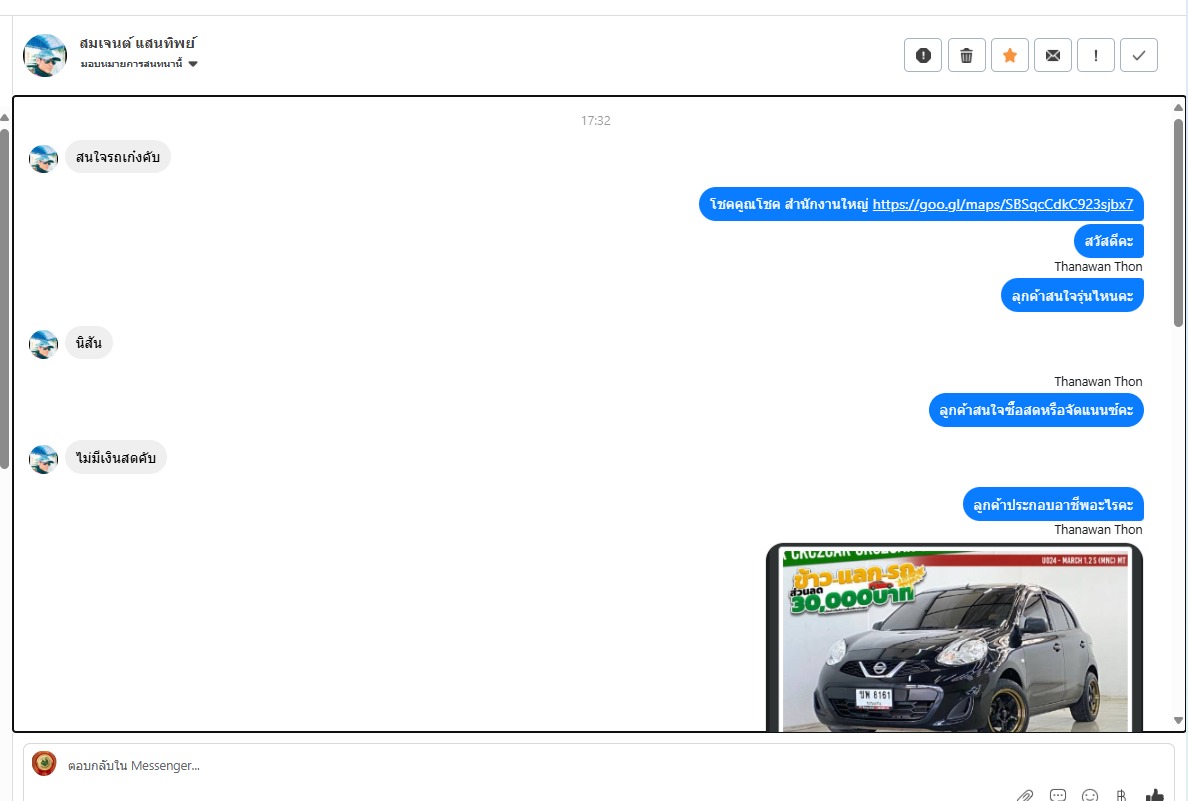1188x801 pixels.
Task: Open saved replies speech-bubble icon
Action: coord(1058,795)
